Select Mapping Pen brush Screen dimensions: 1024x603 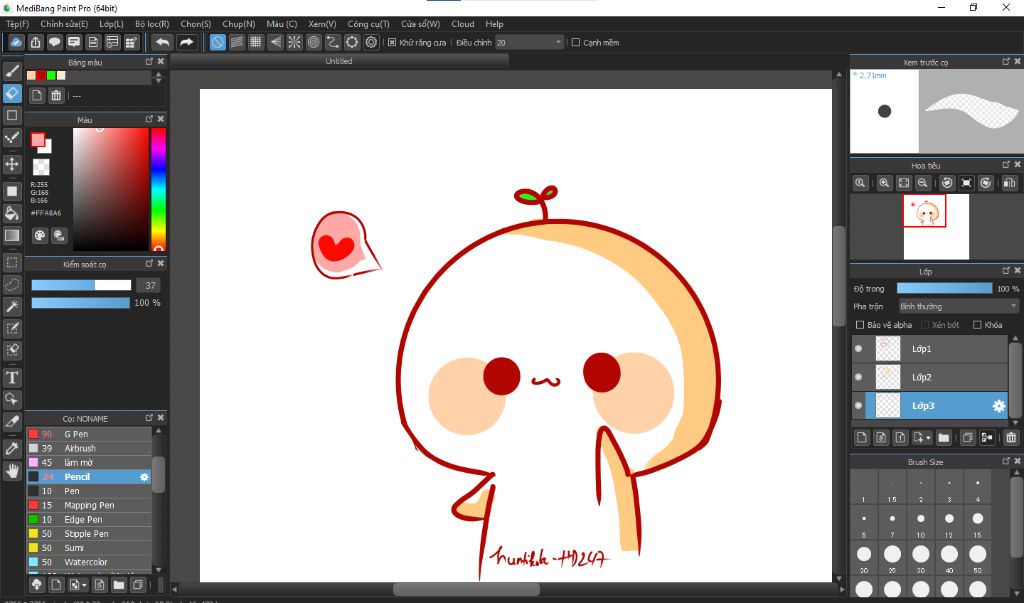coord(89,505)
